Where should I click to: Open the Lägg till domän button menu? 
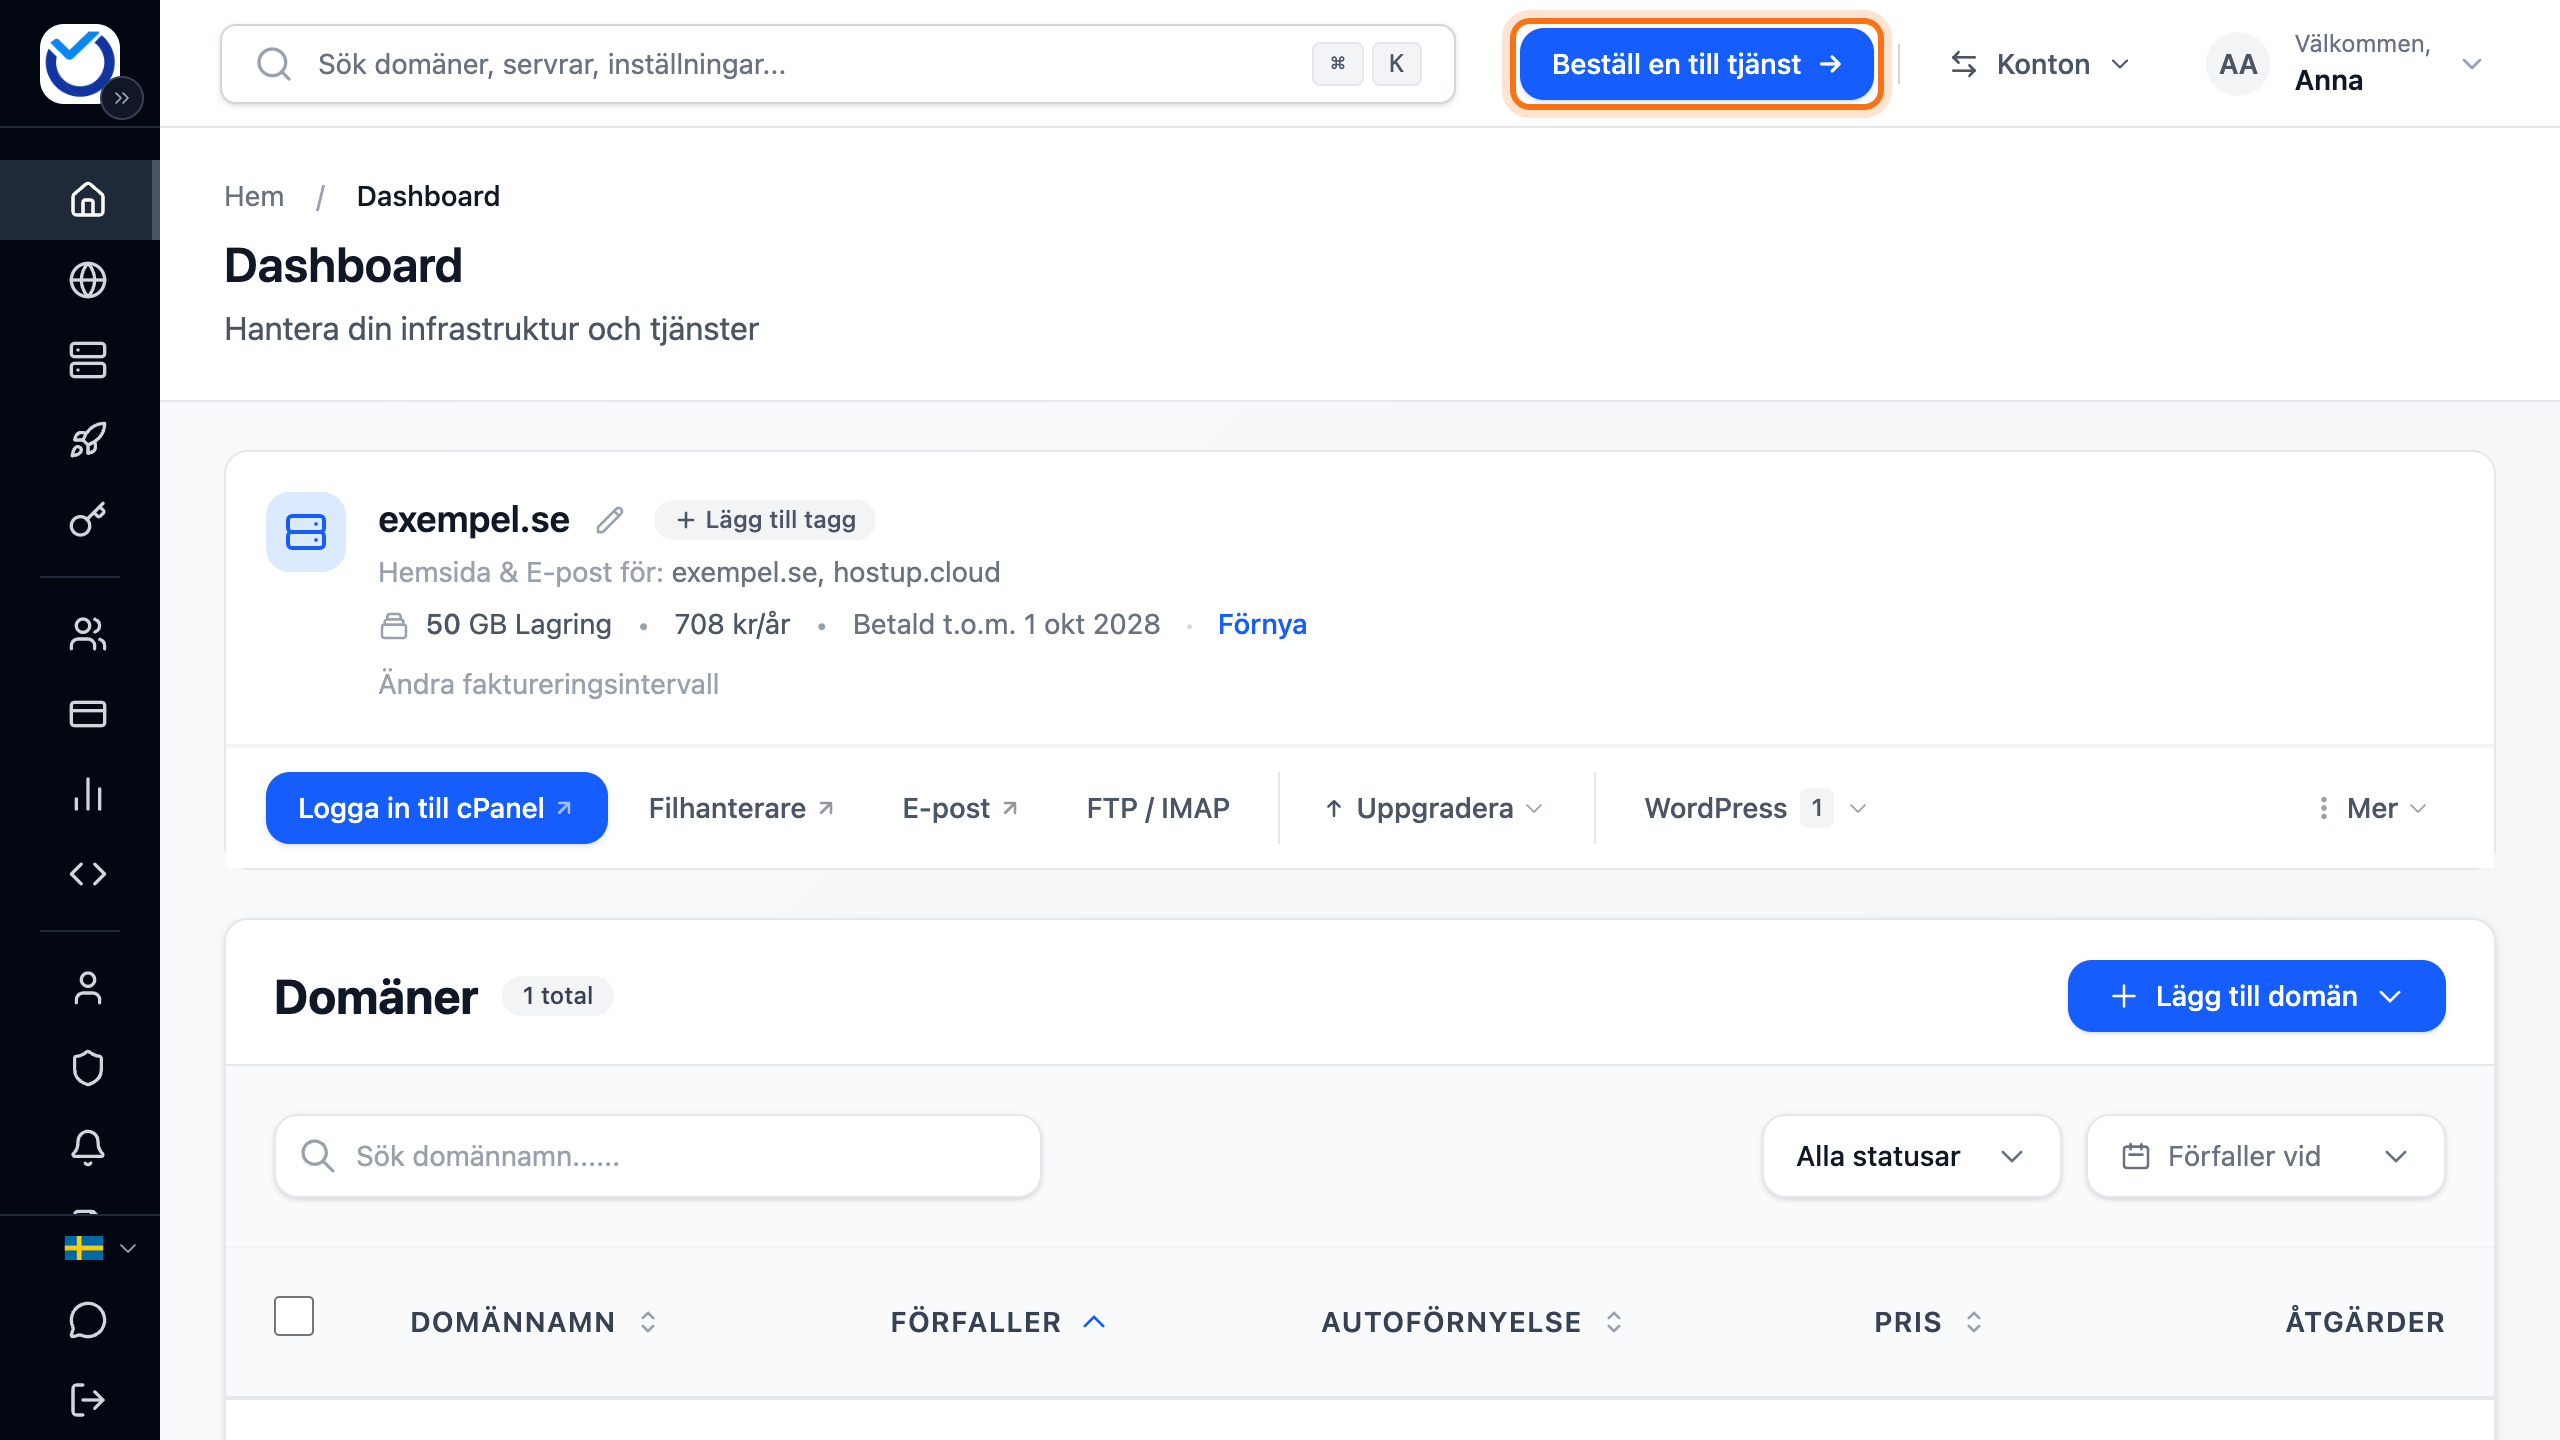tap(2256, 996)
